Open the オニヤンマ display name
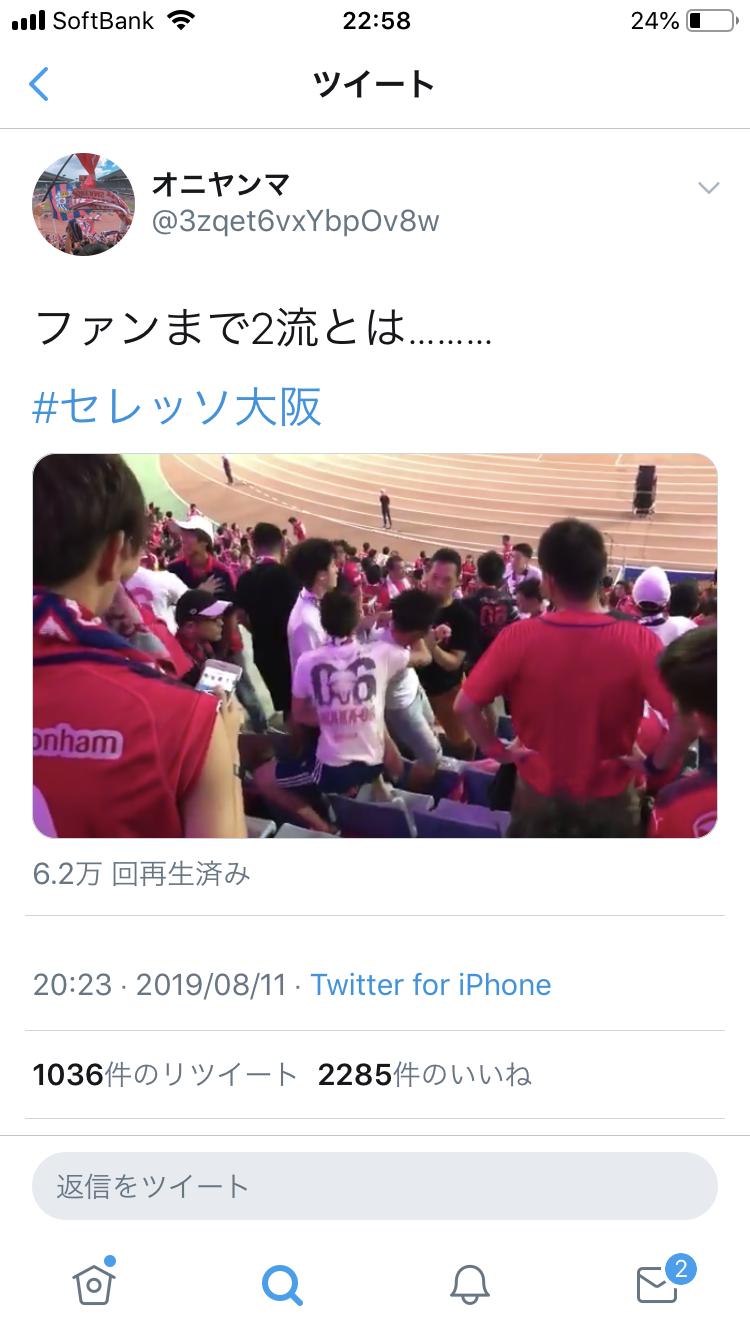Image resolution: width=750 pixels, height=1334 pixels. [x=221, y=185]
